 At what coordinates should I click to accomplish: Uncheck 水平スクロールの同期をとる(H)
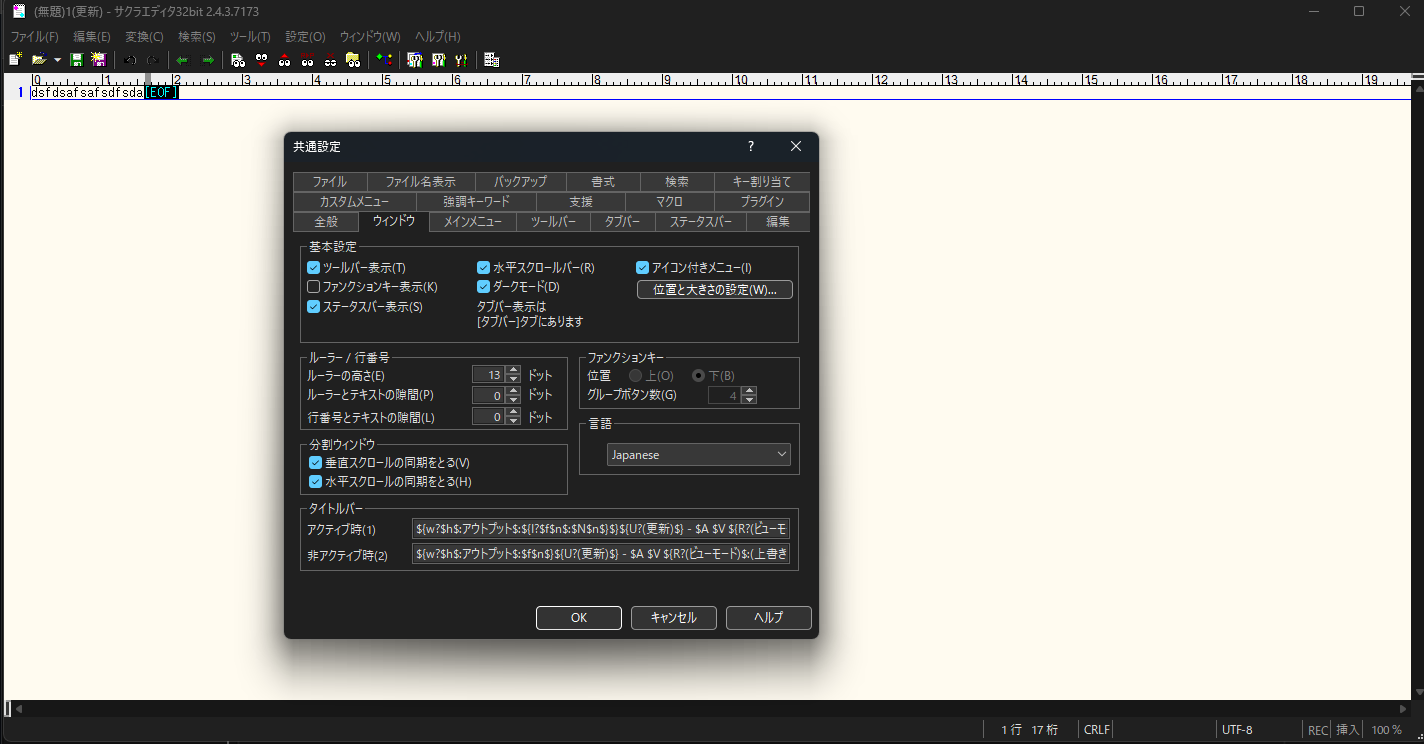coord(316,482)
